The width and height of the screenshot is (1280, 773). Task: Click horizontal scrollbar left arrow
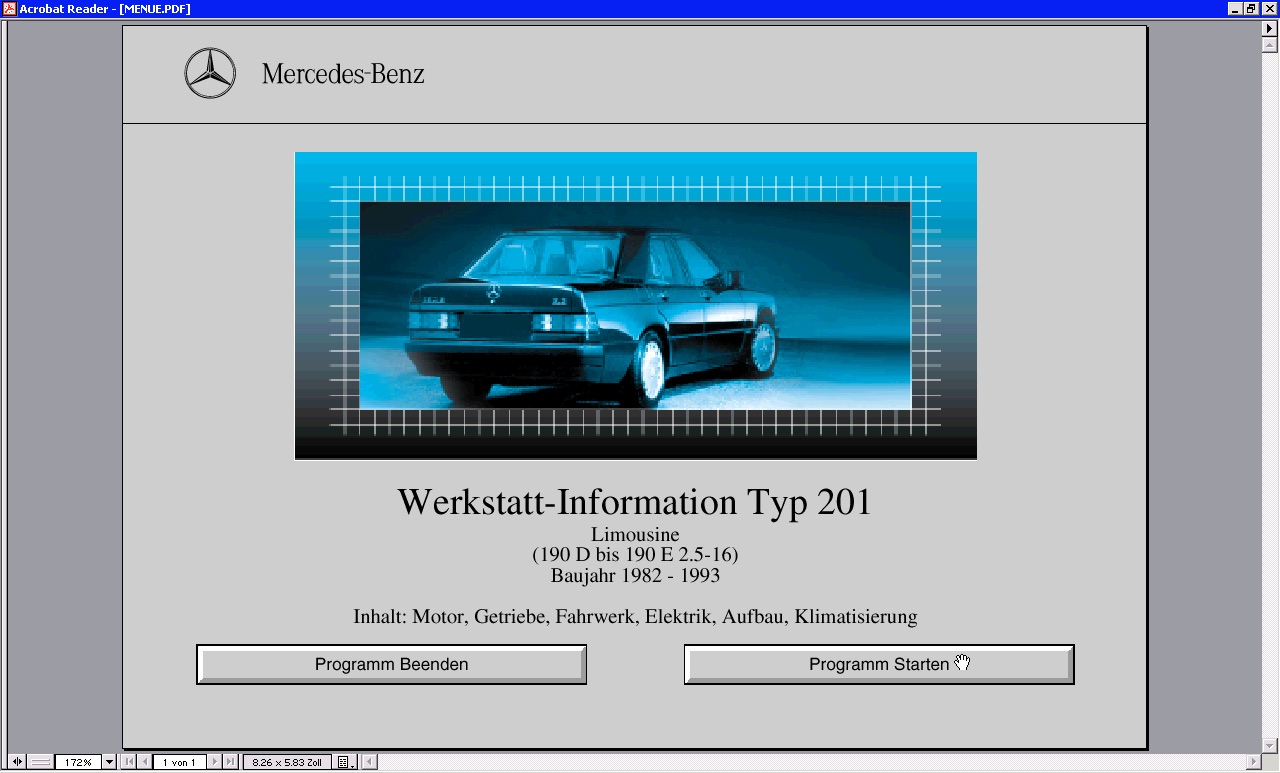coord(369,762)
